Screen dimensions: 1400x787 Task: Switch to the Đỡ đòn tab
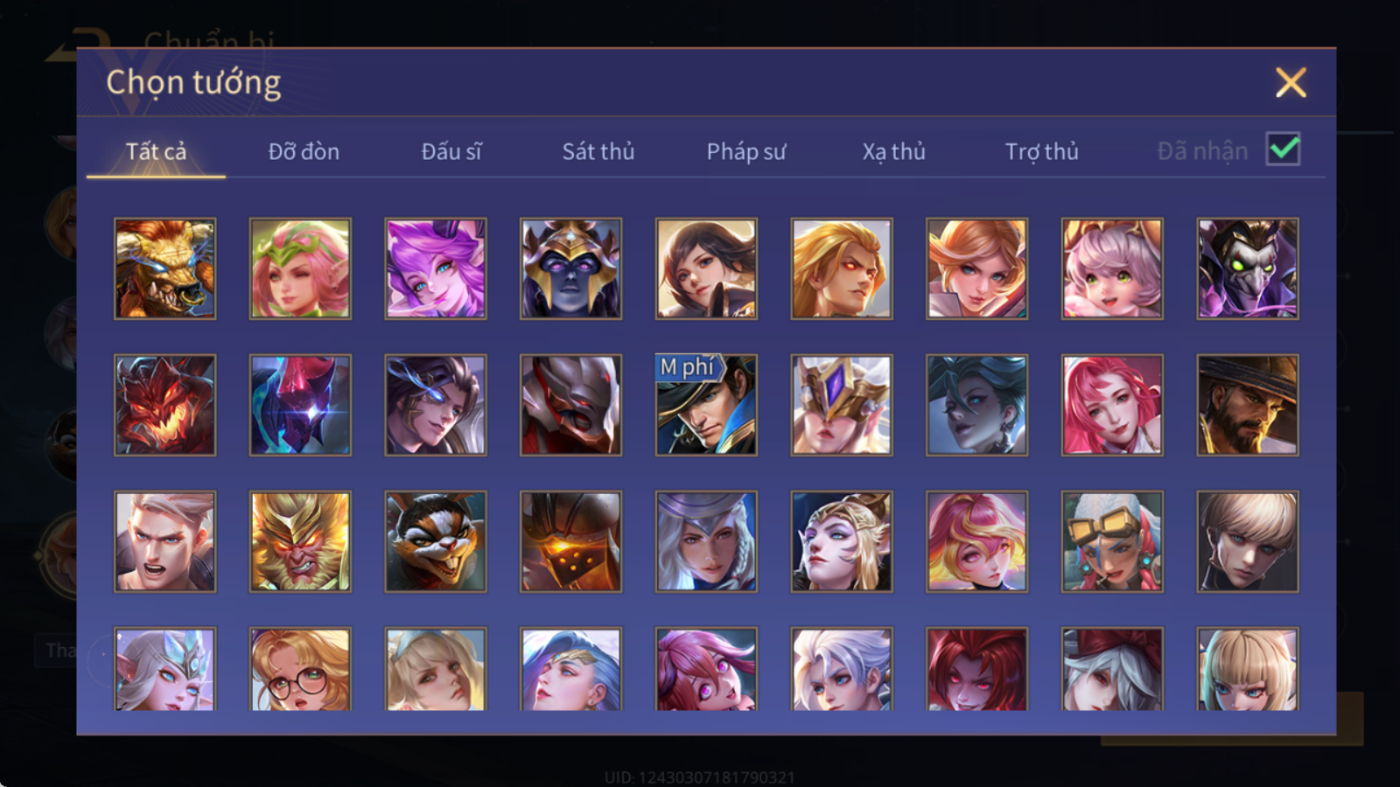pos(304,152)
